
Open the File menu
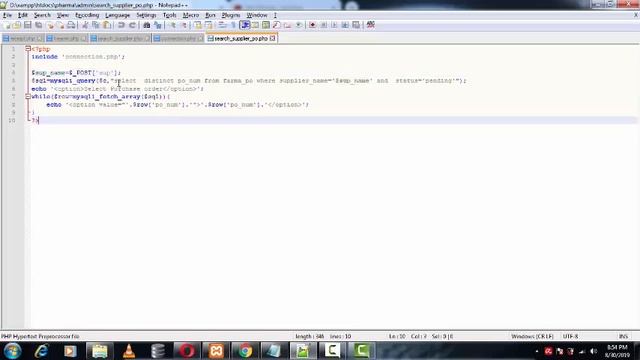click(x=7, y=15)
